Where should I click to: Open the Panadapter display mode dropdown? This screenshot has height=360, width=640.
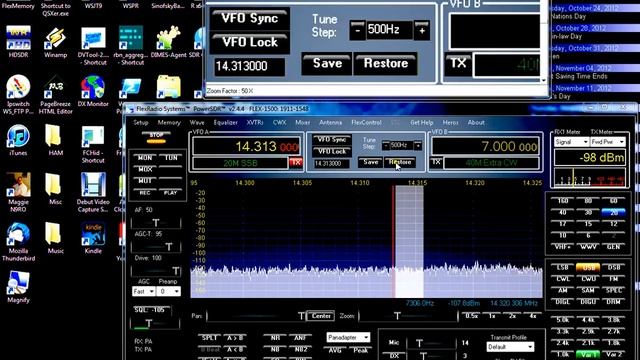348,338
